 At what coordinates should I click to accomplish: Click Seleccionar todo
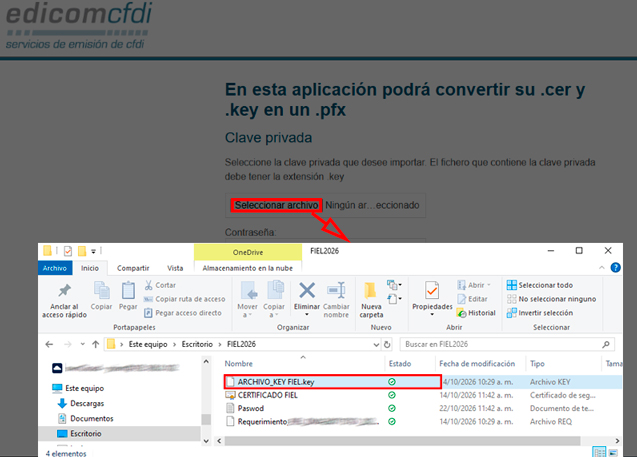pyautogui.click(x=540, y=285)
